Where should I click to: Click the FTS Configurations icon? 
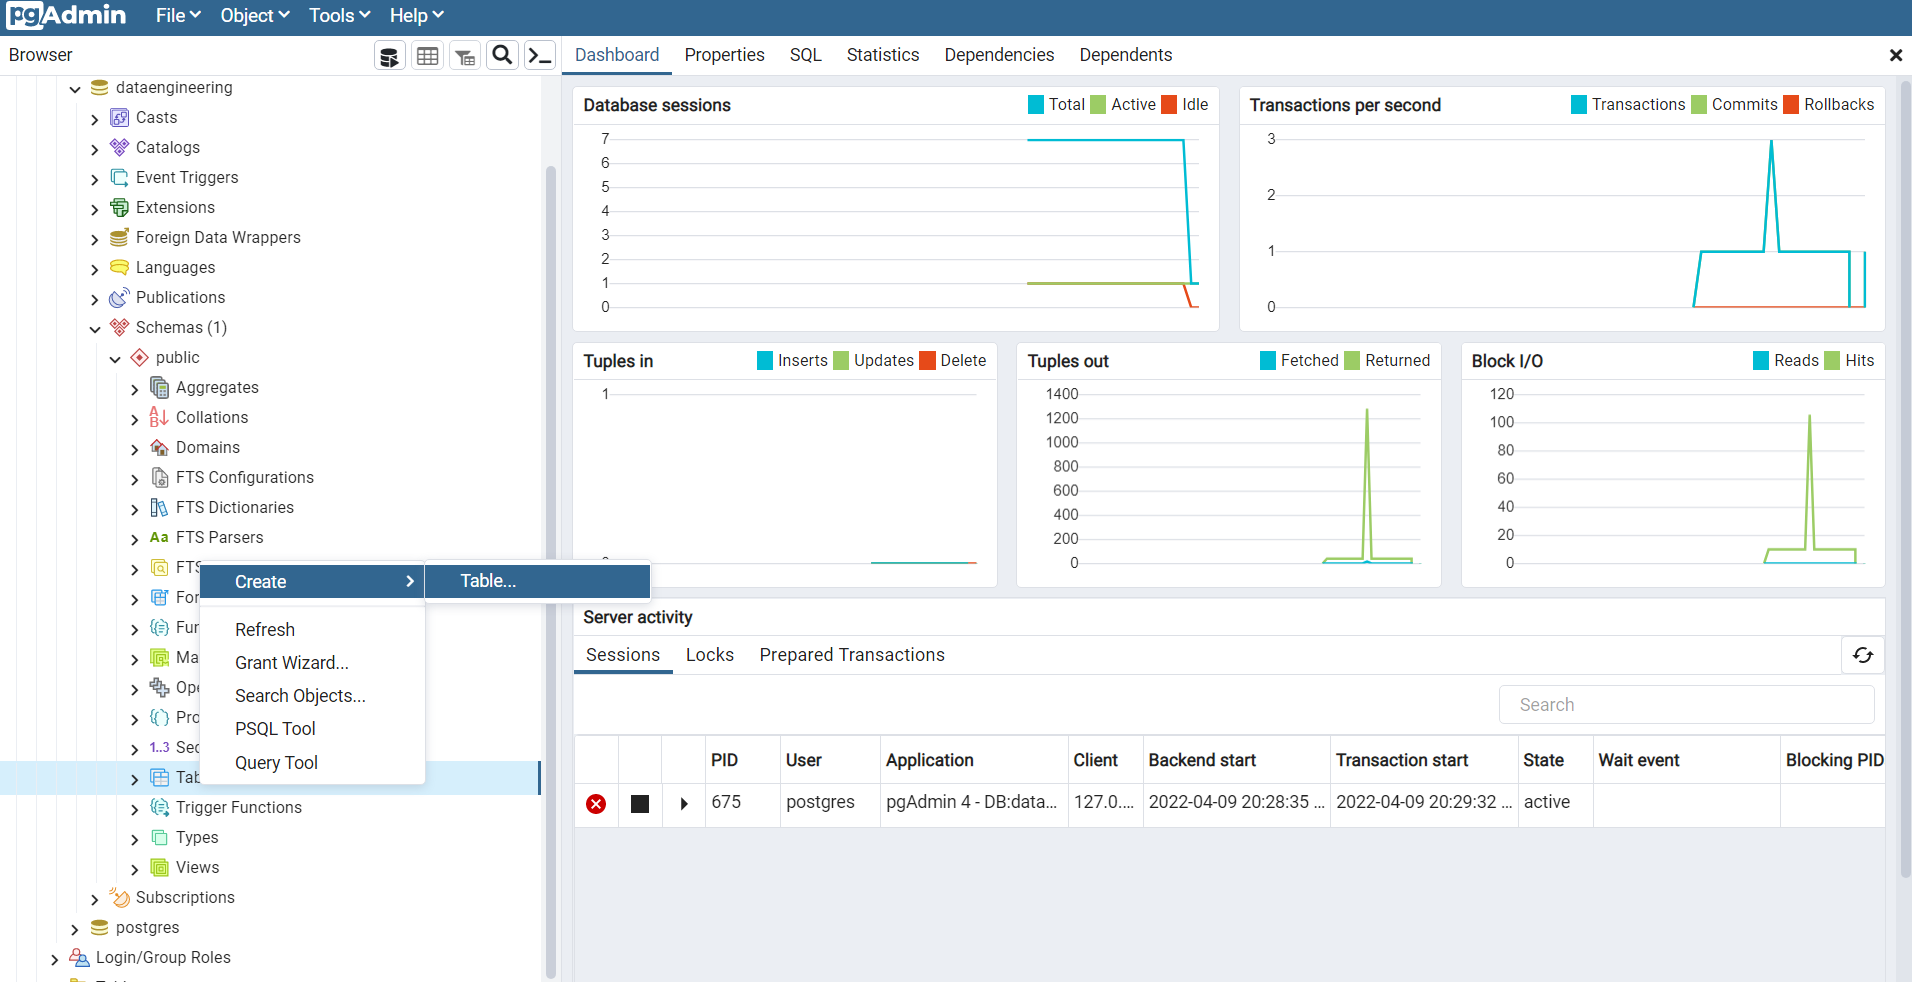[159, 478]
